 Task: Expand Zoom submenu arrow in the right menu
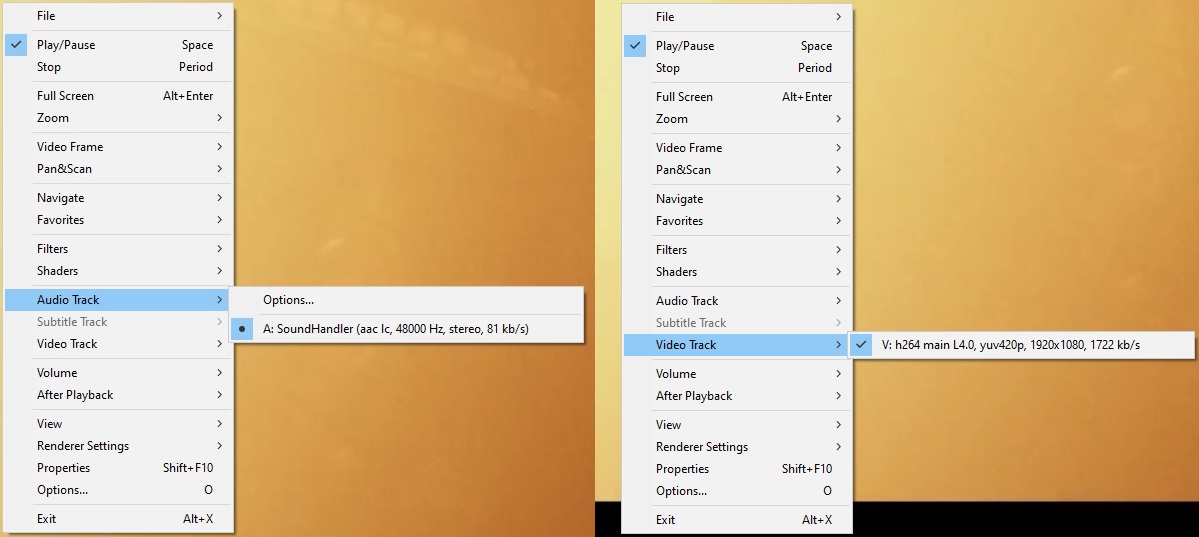838,119
